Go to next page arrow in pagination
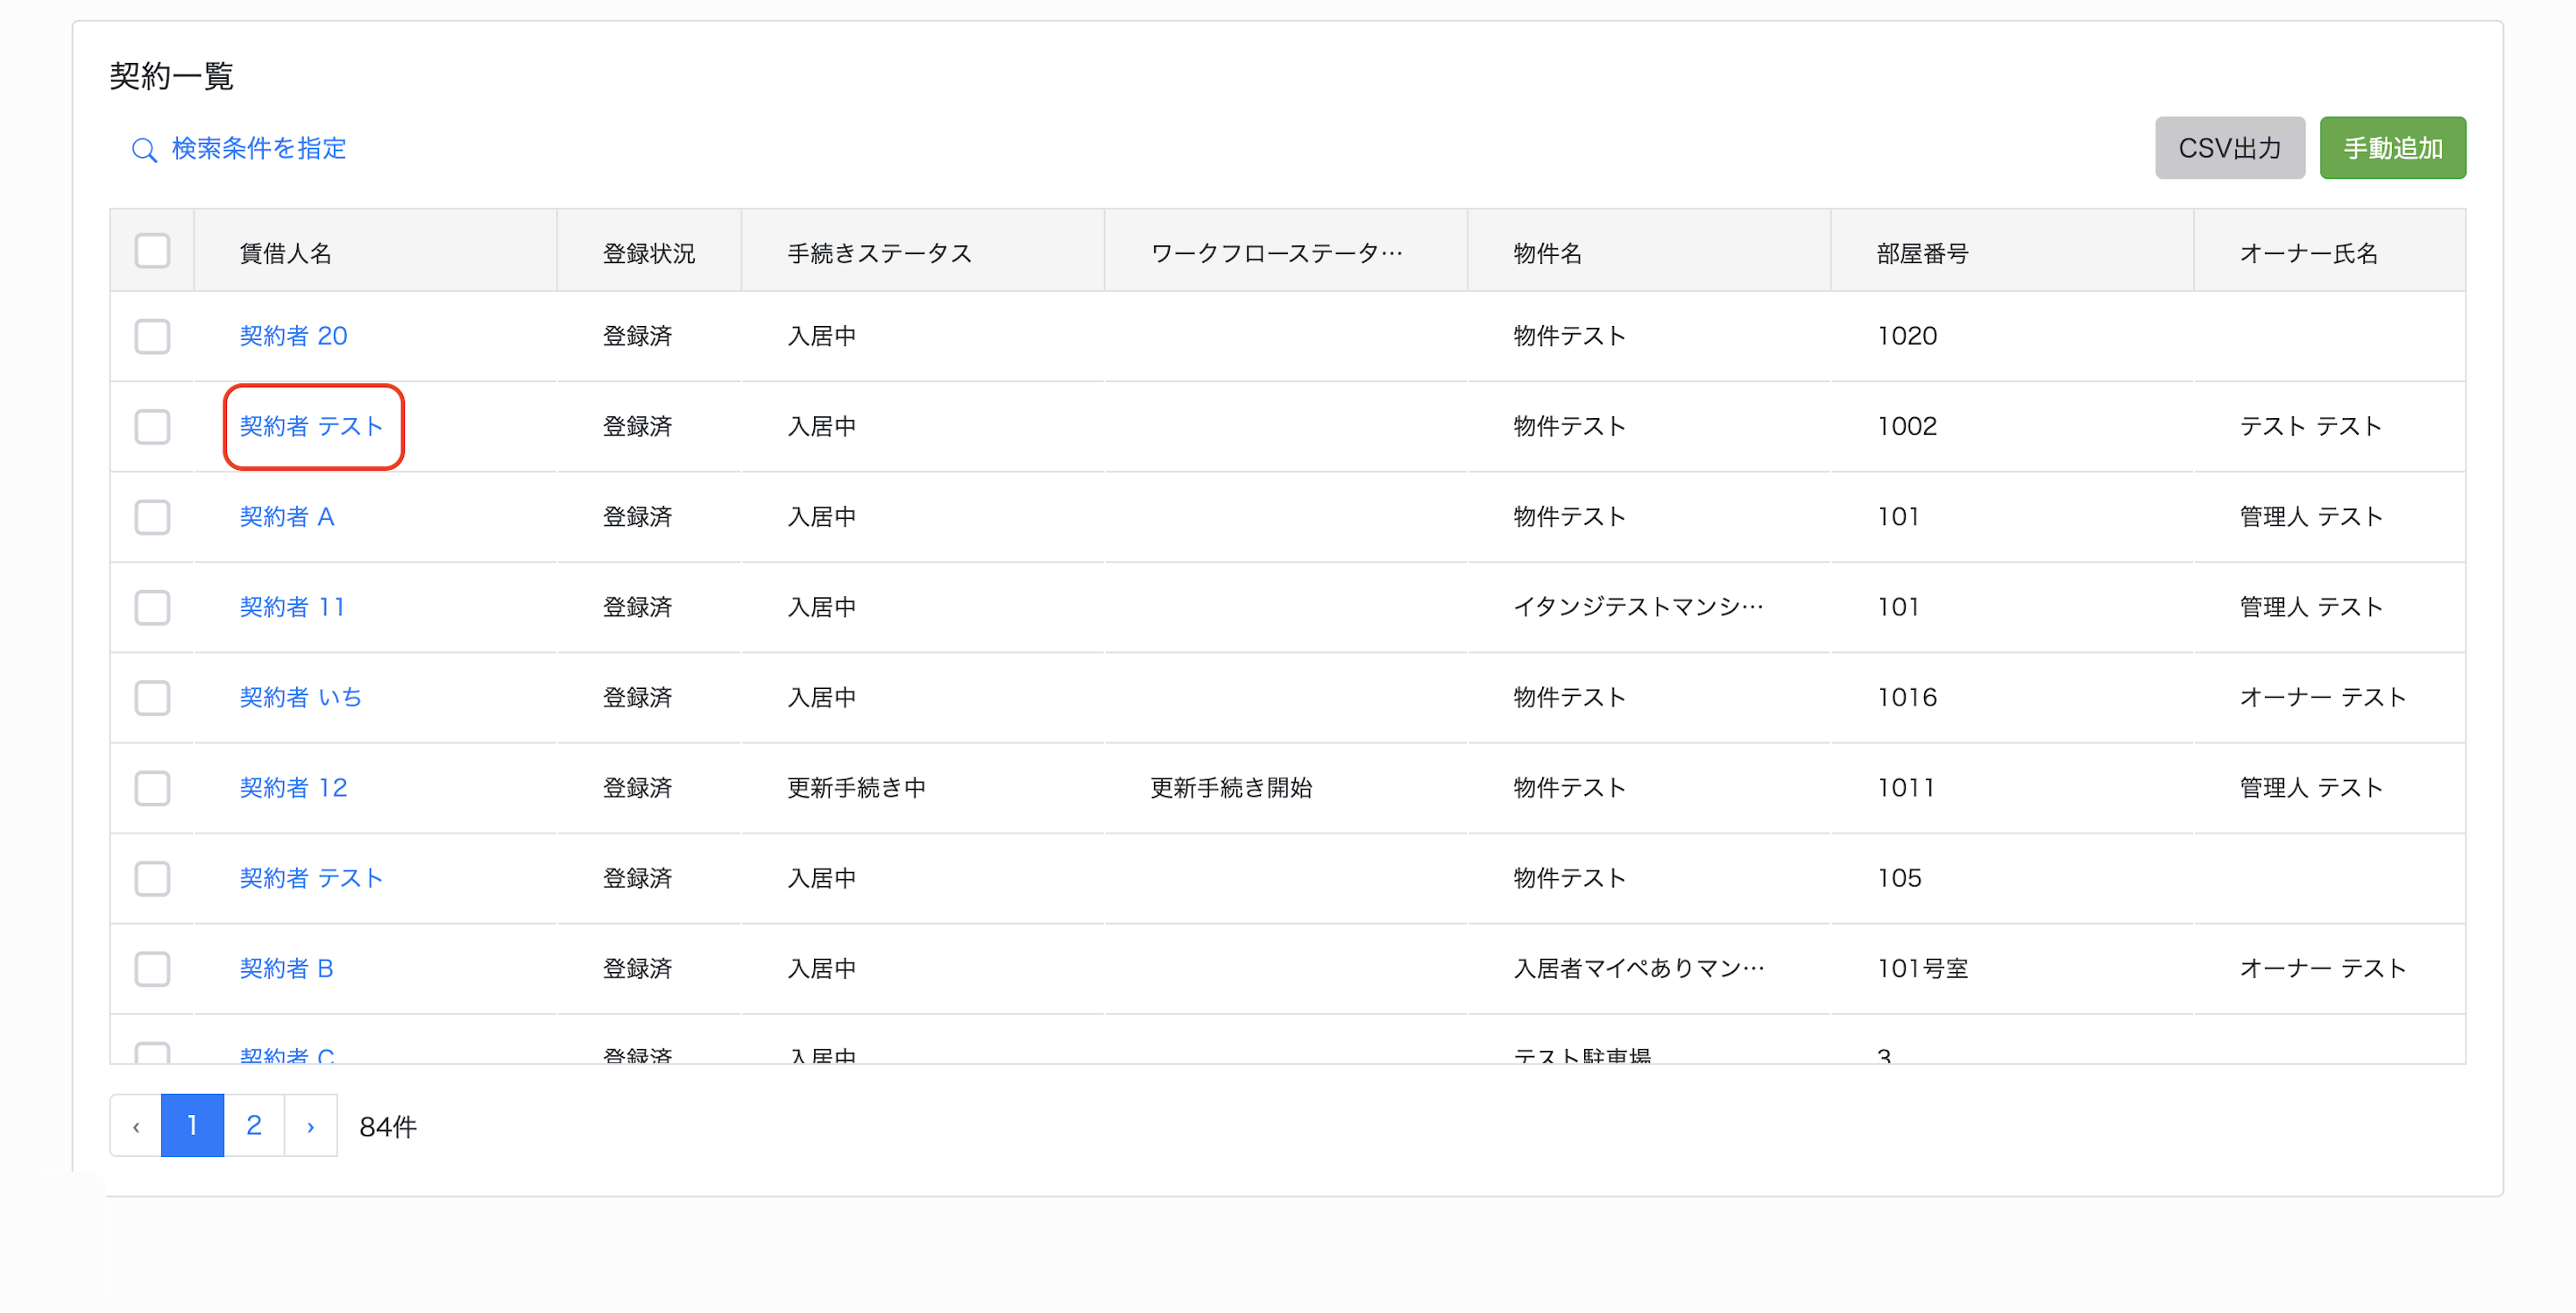2576x1313 pixels. pos(311,1126)
